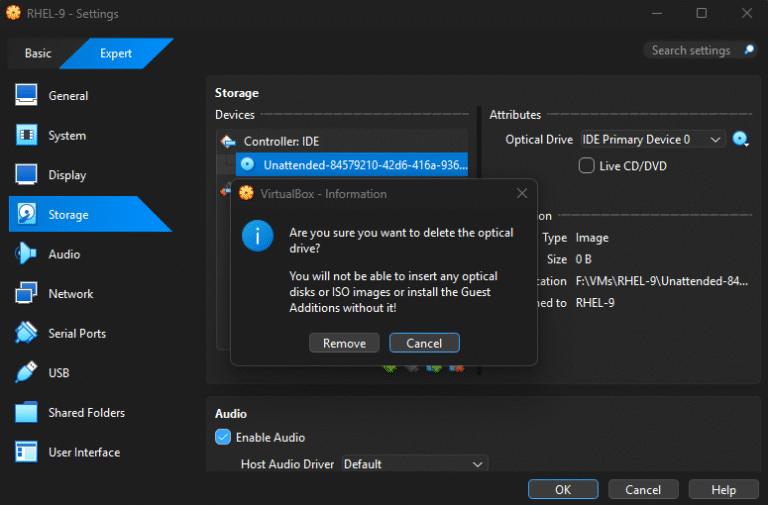Image resolution: width=768 pixels, height=505 pixels.
Task: Select the USB settings icon
Action: (x=27, y=373)
